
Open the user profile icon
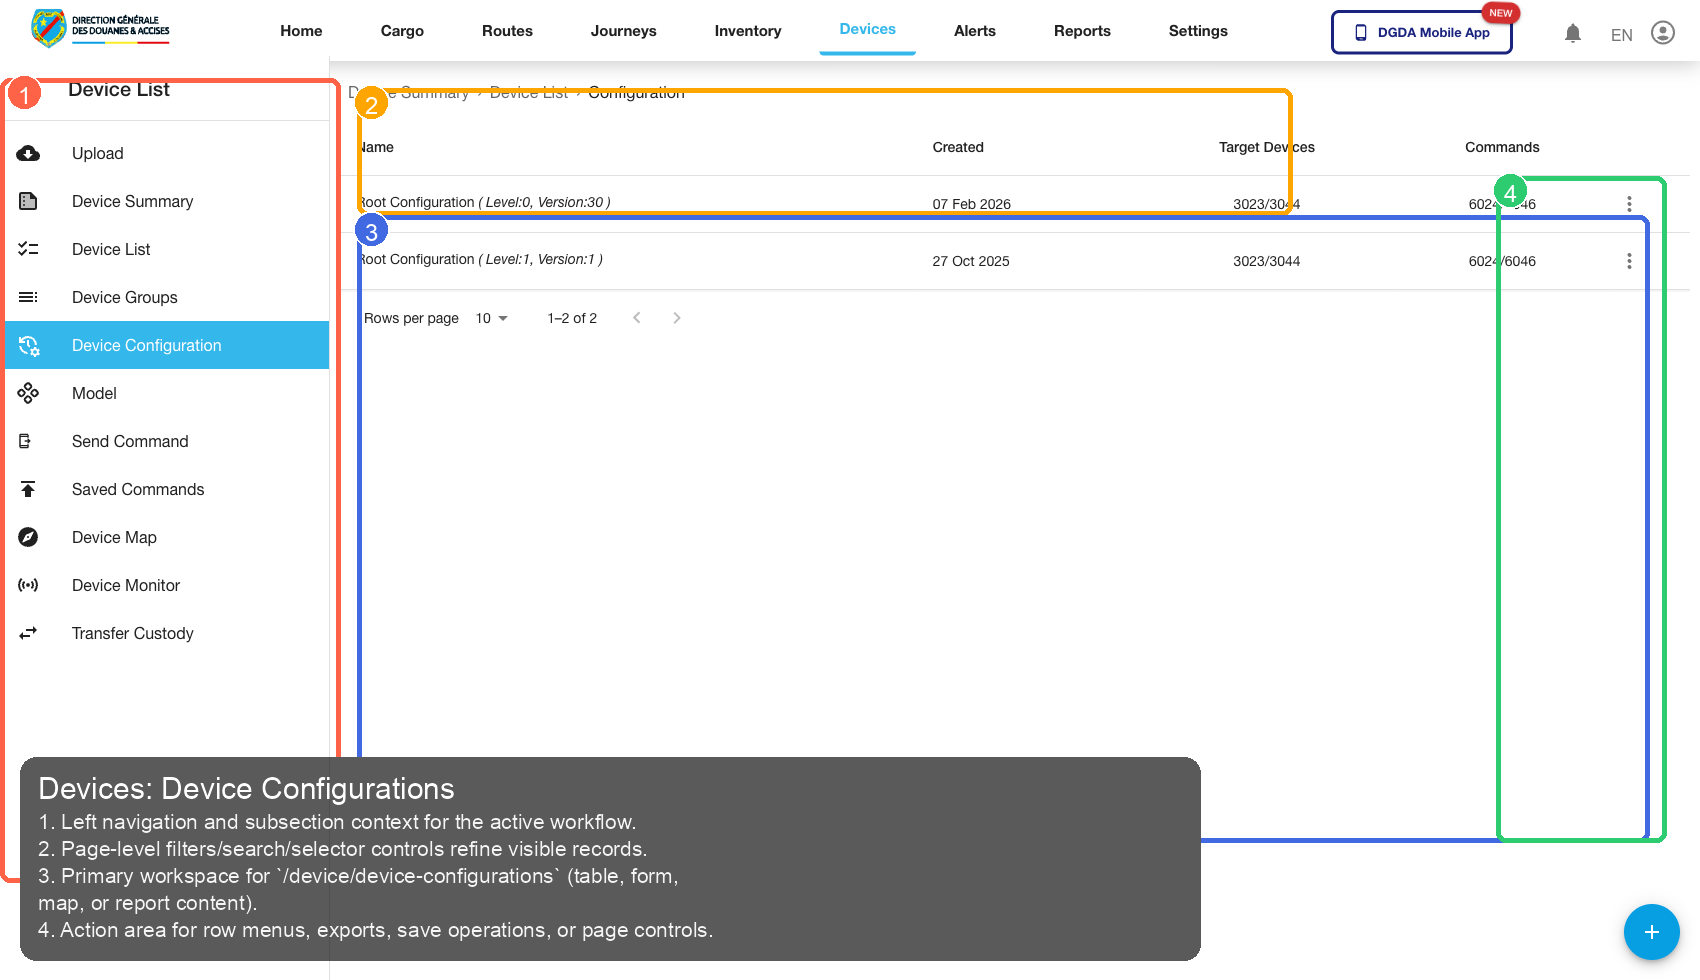[x=1663, y=32]
